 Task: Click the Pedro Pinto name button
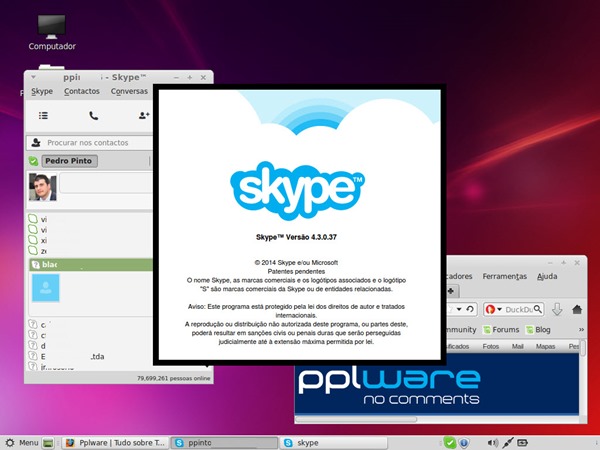click(69, 161)
